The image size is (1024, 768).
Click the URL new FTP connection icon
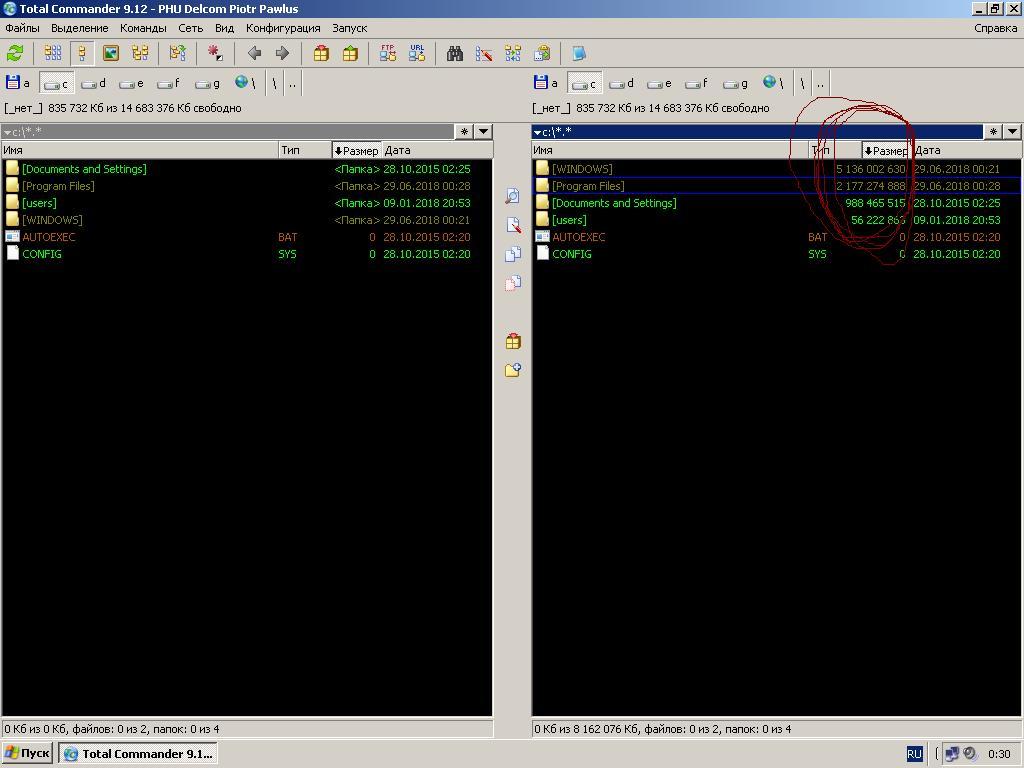[x=417, y=54]
